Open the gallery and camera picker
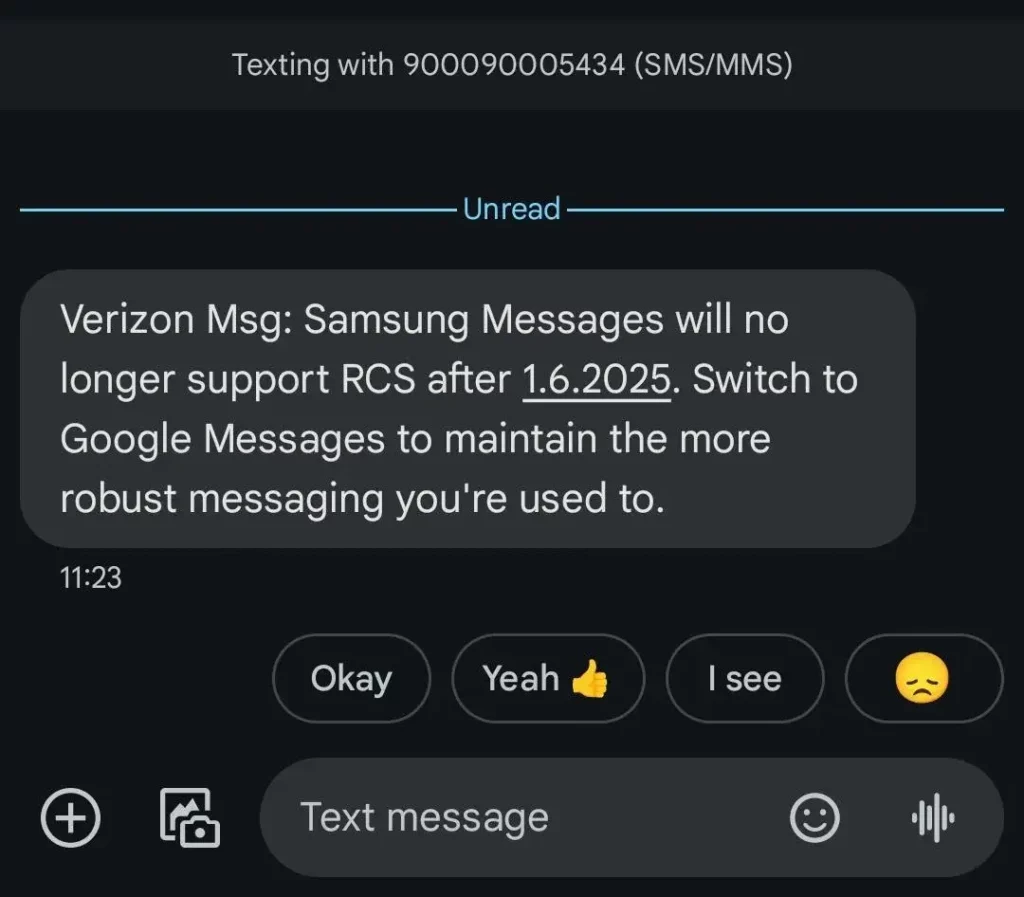 189,817
